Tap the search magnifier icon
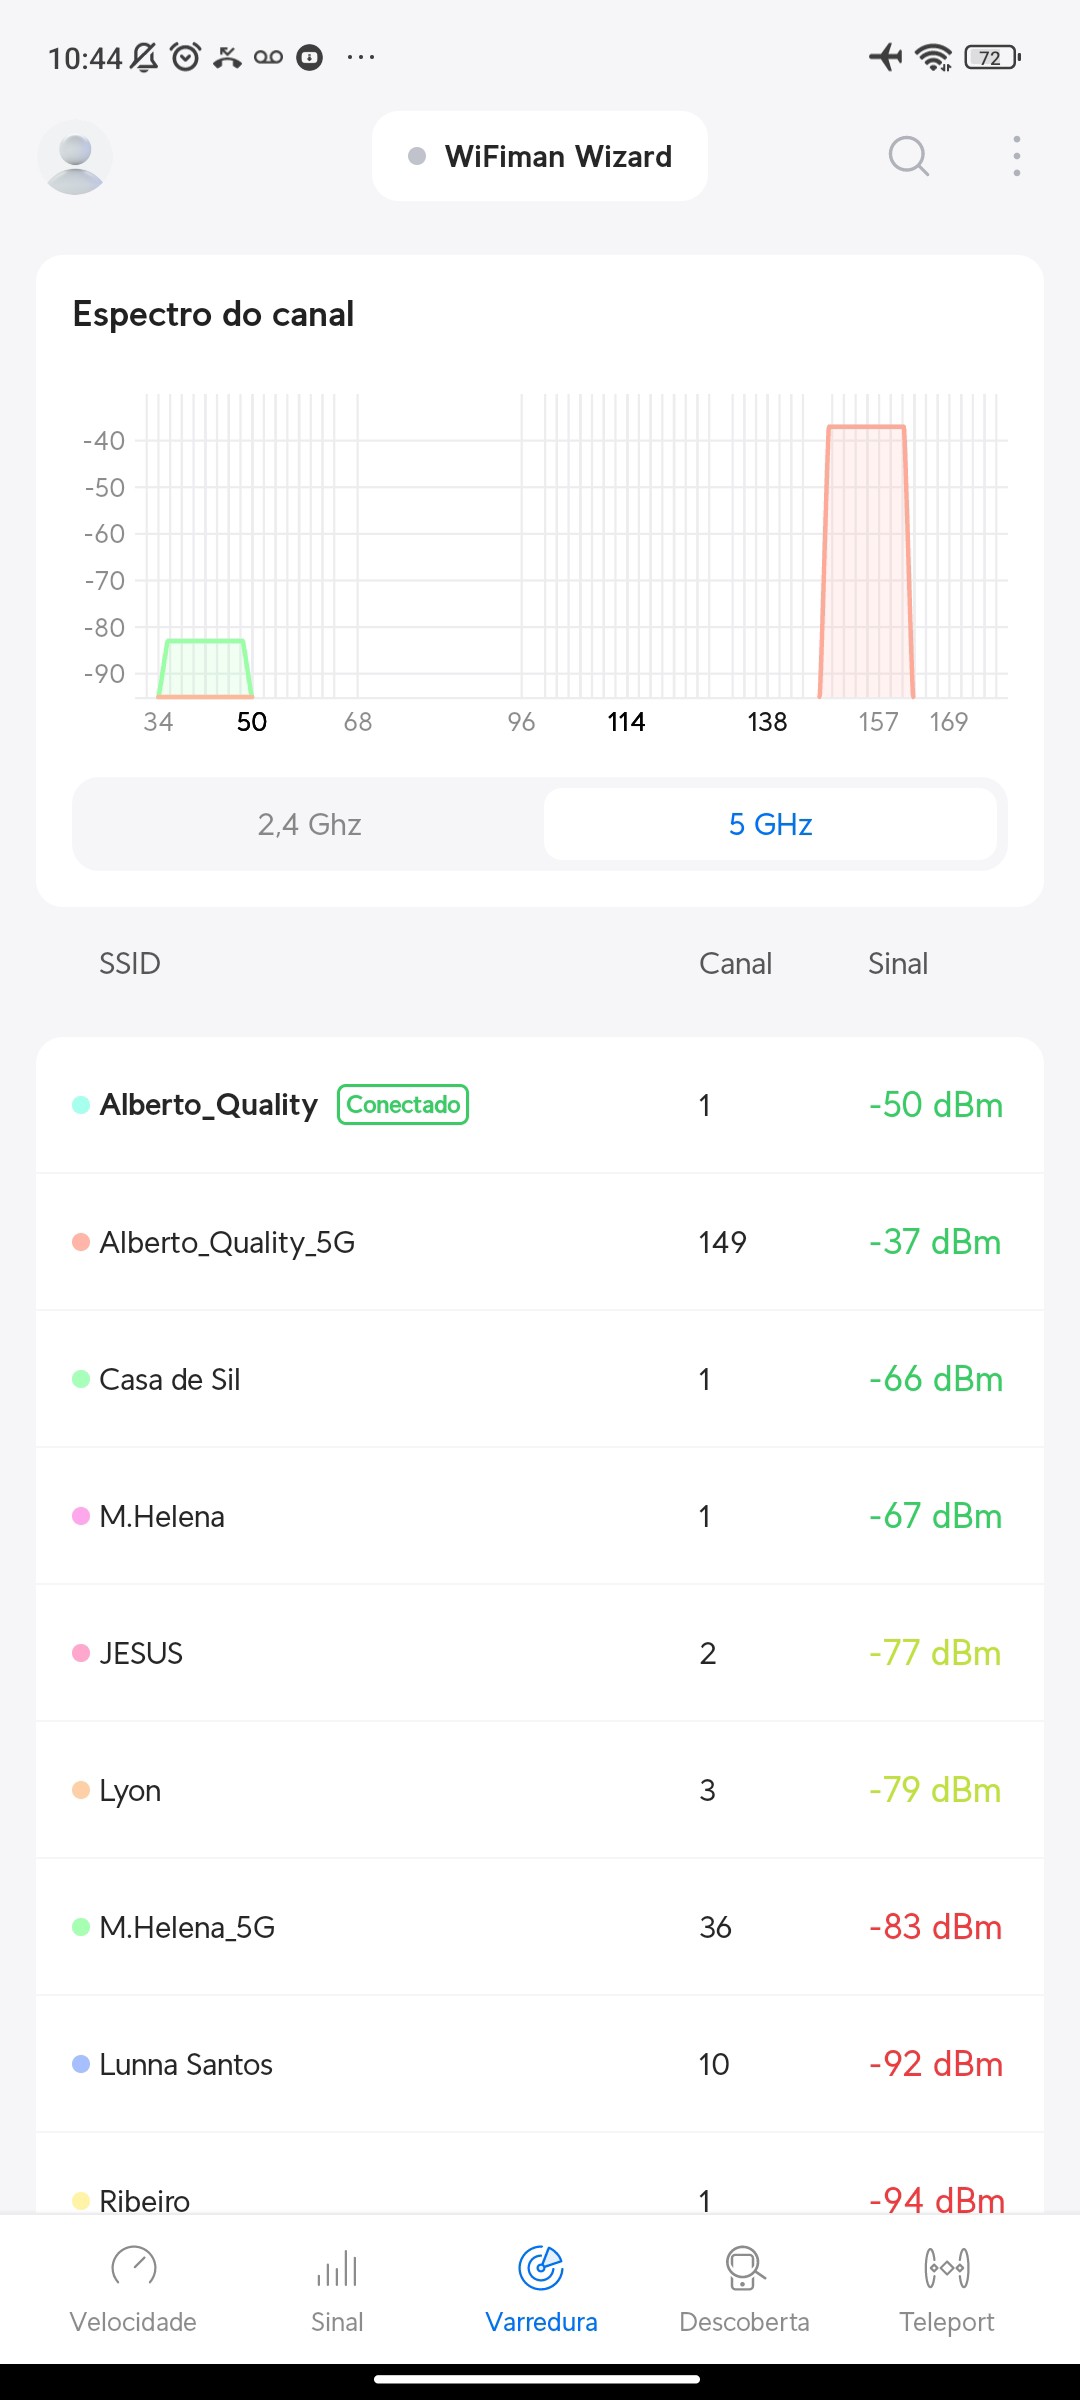Image resolution: width=1080 pixels, height=2400 pixels. coord(908,156)
